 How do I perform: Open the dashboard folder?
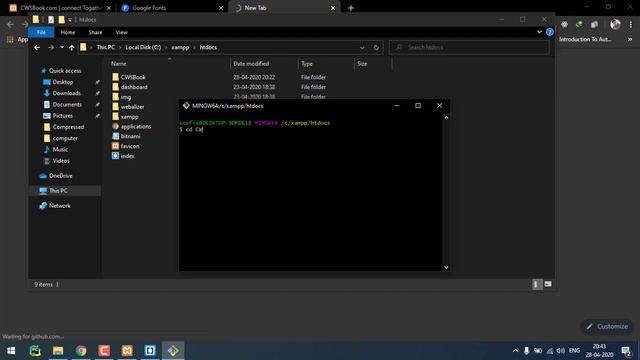tap(134, 87)
